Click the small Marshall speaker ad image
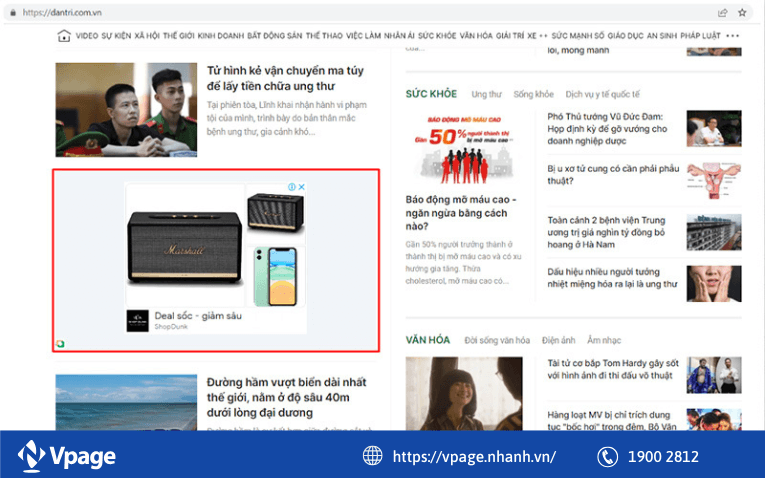 click(x=276, y=213)
